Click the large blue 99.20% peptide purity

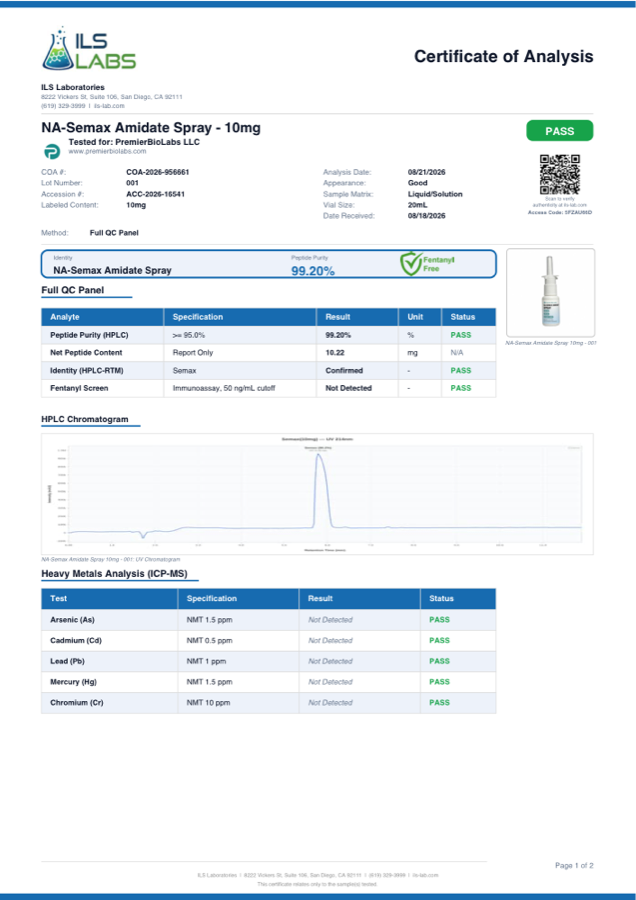click(313, 271)
